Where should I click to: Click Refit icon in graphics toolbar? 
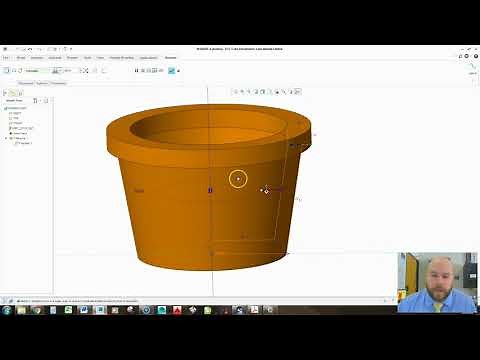tap(236, 92)
